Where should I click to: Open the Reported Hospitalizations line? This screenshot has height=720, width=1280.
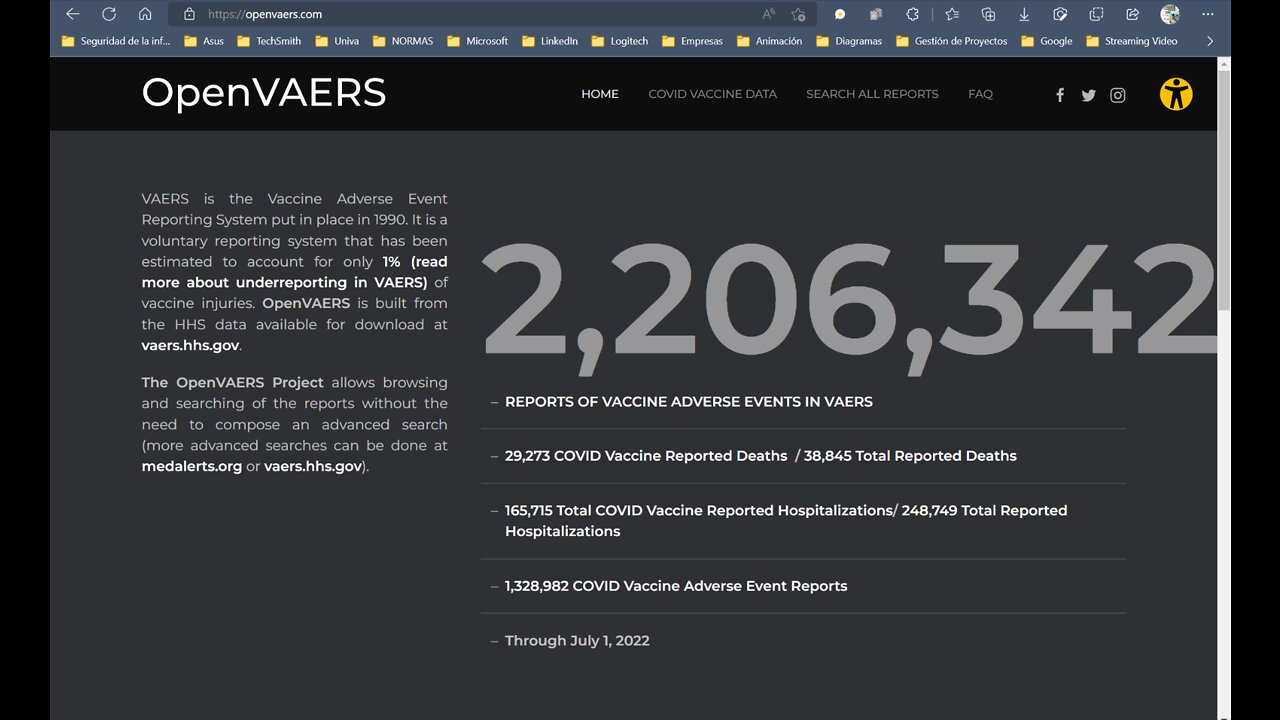[x=786, y=520]
